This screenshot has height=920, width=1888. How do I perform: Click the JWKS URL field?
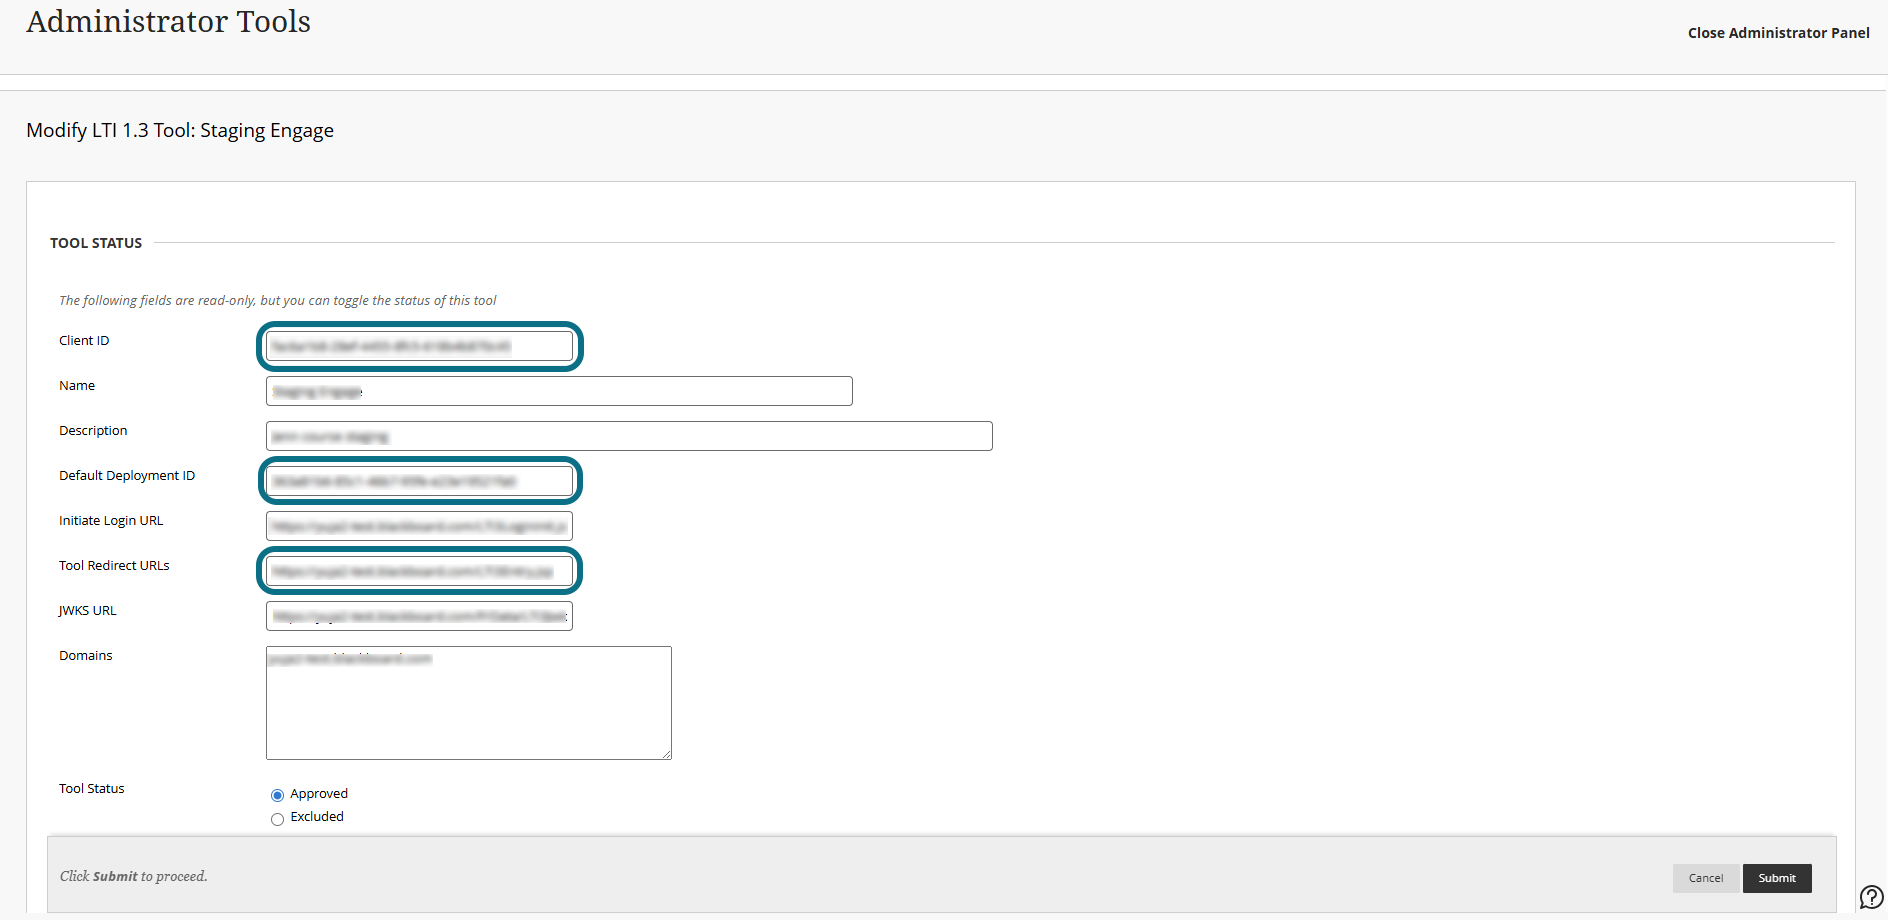(419, 616)
